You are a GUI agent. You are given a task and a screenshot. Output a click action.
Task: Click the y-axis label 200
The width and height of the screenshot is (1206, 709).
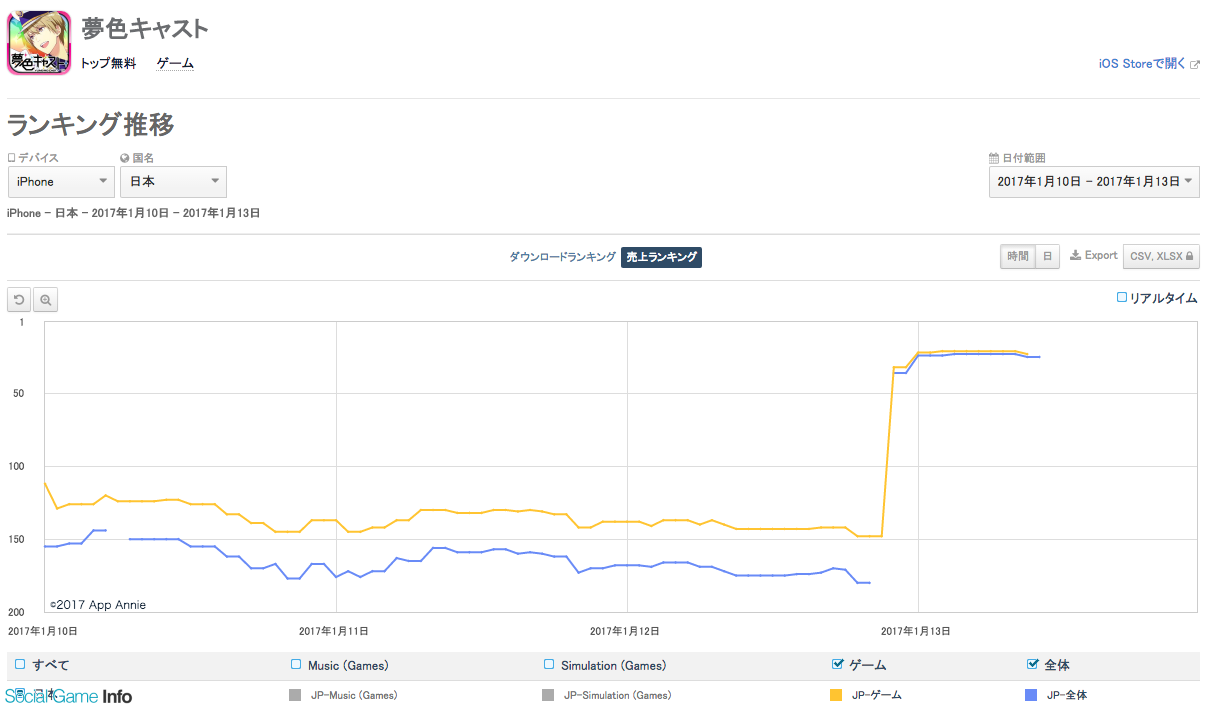(15, 612)
